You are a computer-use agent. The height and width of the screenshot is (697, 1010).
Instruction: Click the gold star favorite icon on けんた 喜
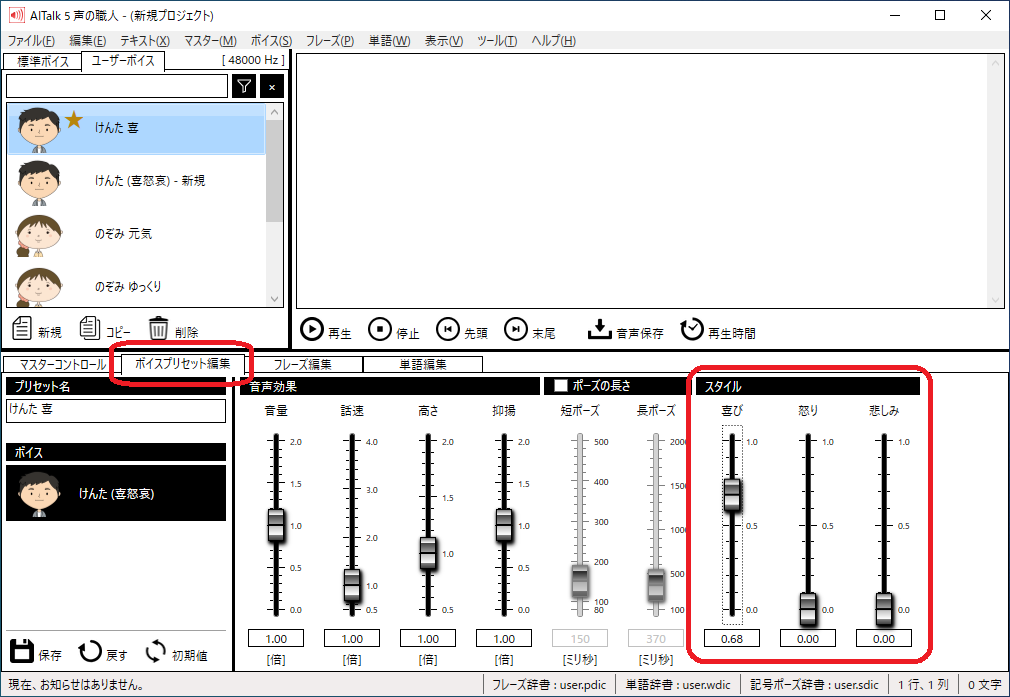click(74, 119)
